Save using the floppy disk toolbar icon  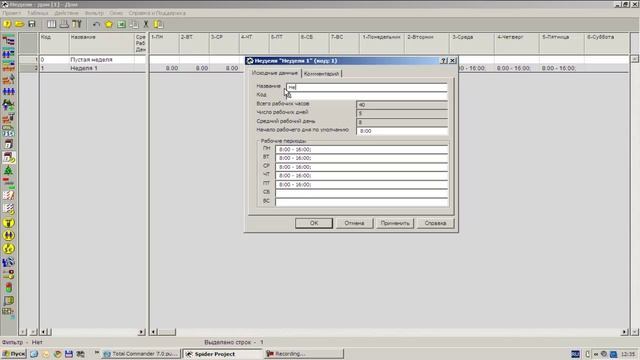pos(32,24)
